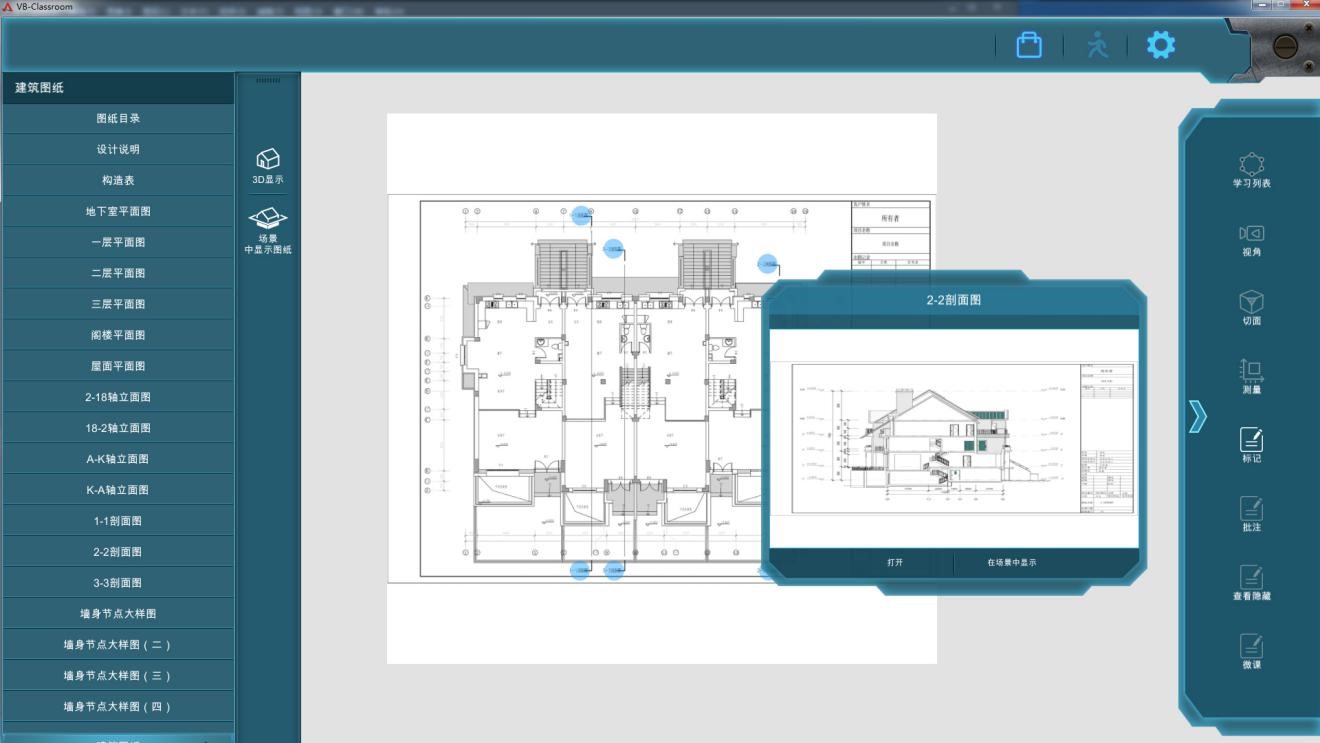
Task: Click the 打开 button in popup
Action: click(894, 563)
